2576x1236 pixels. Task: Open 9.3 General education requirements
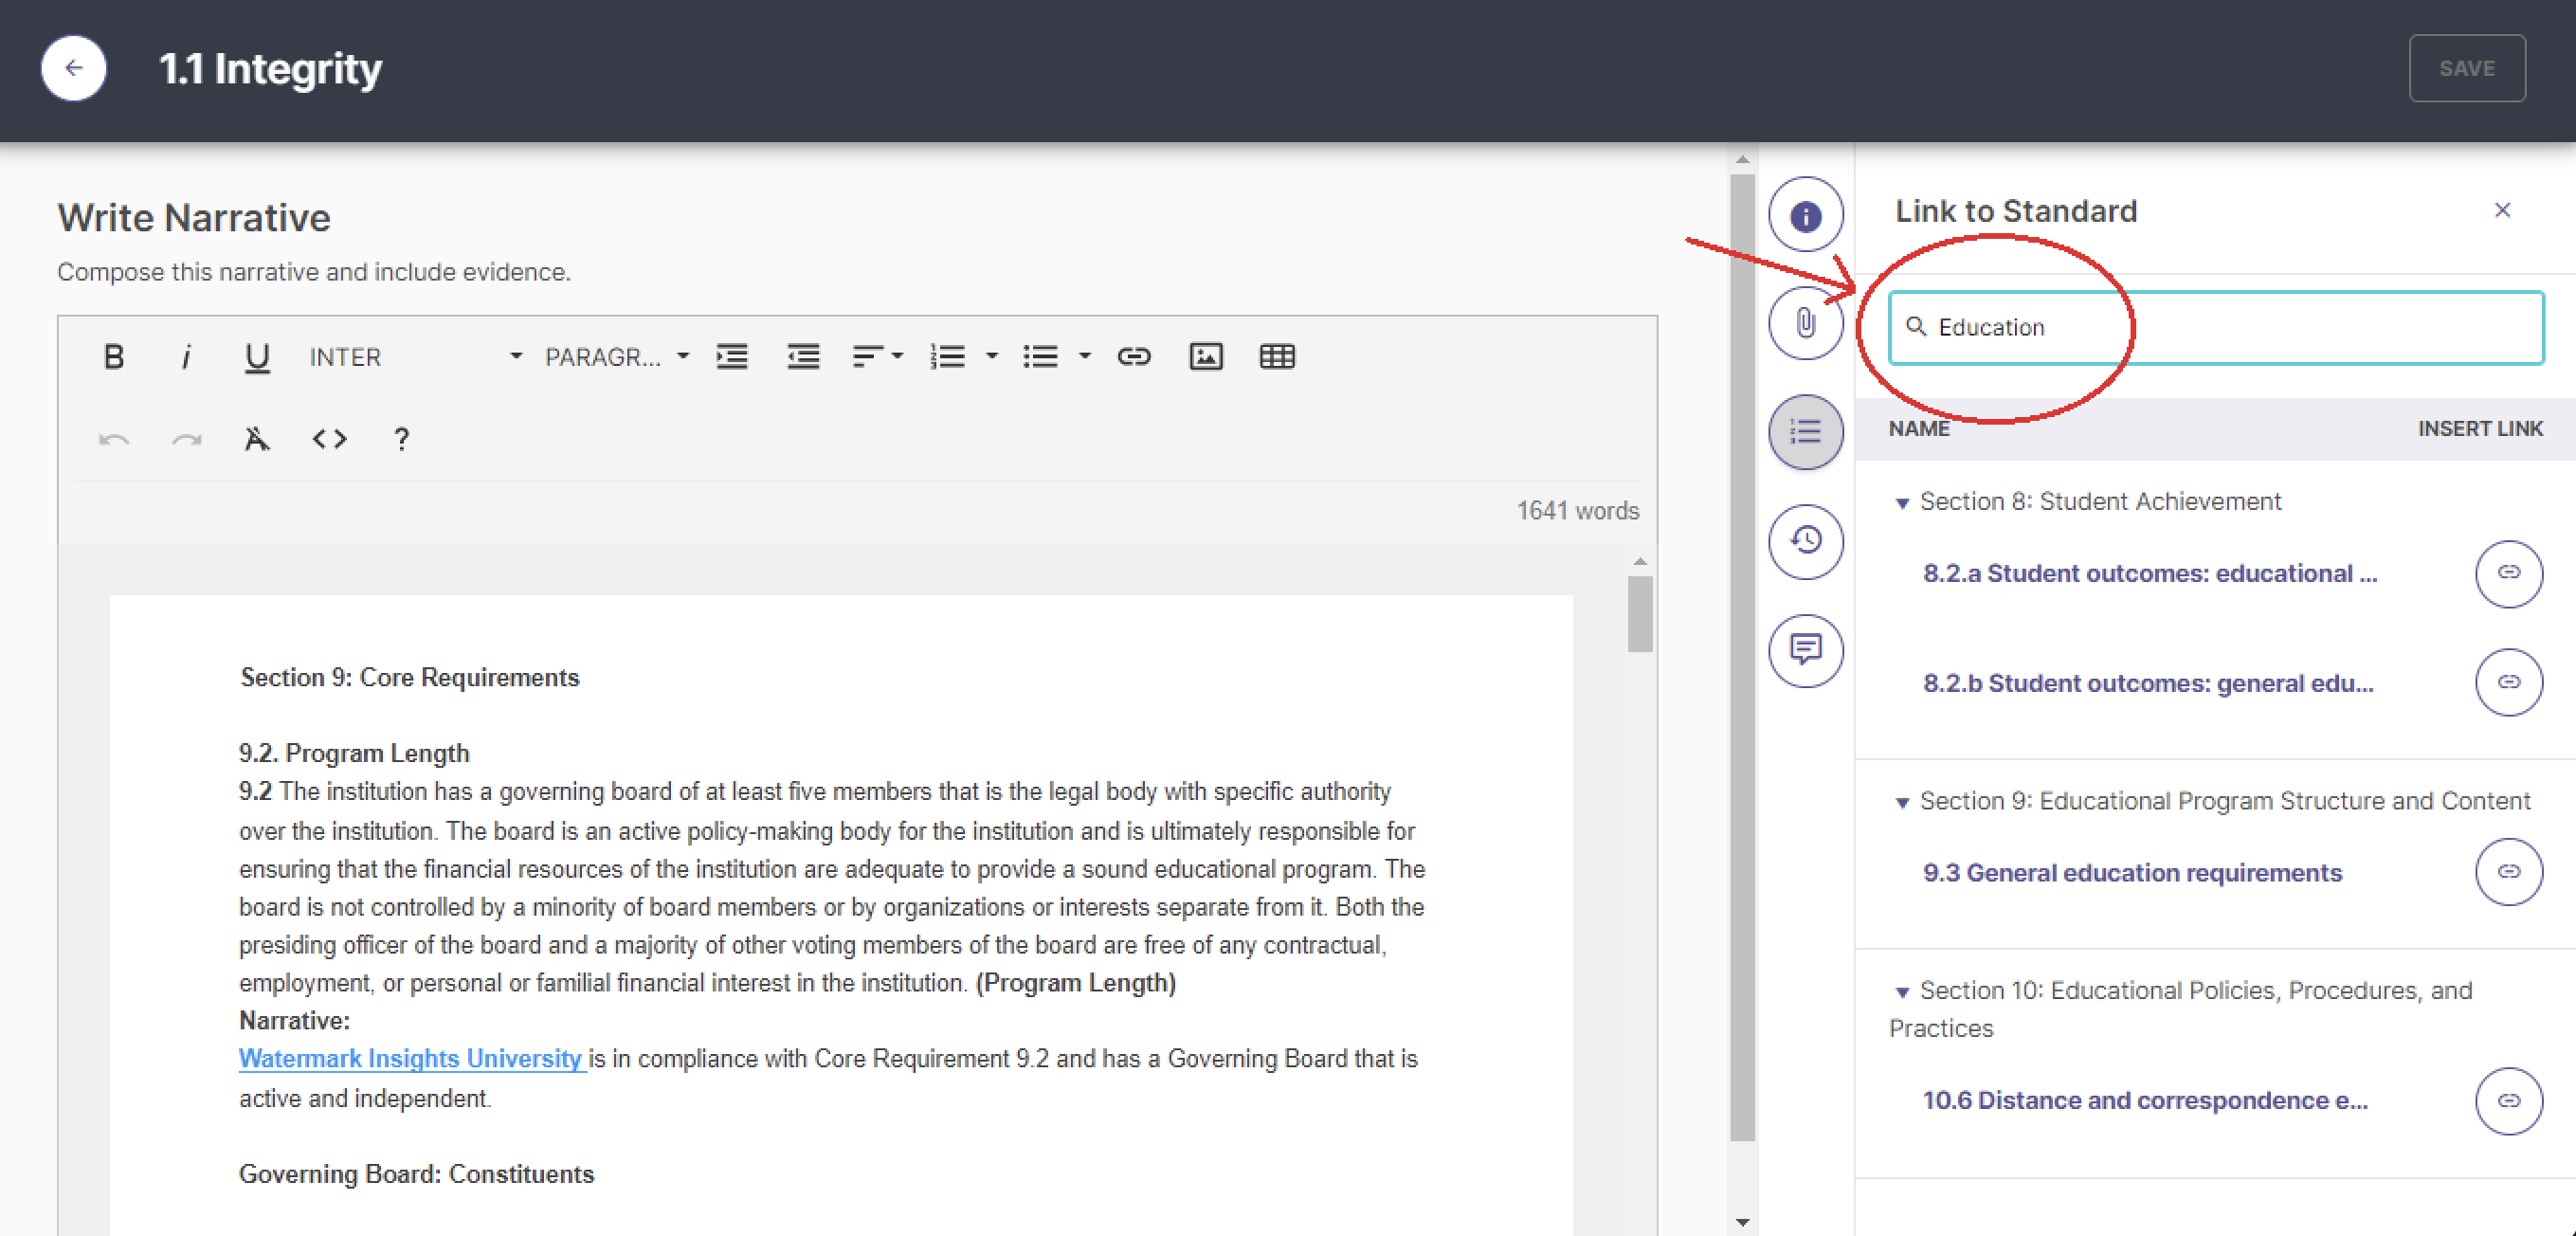pos(2131,872)
